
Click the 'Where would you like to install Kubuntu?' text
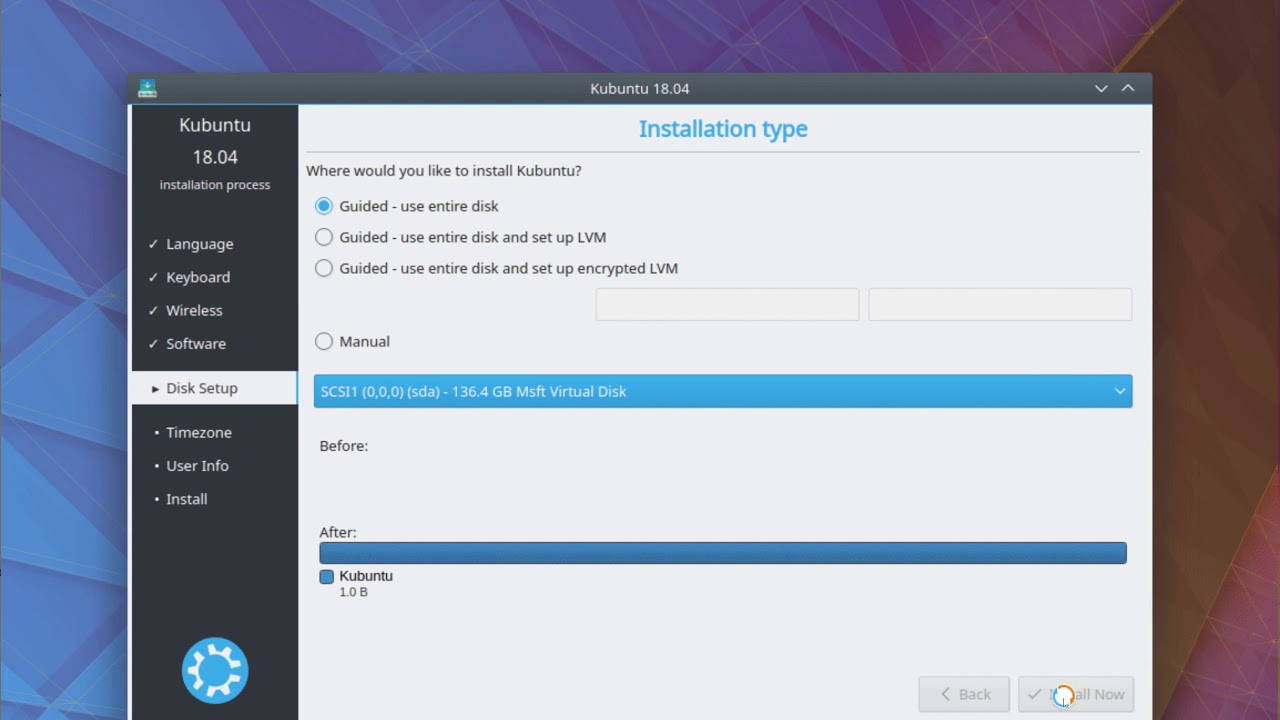[444, 171]
